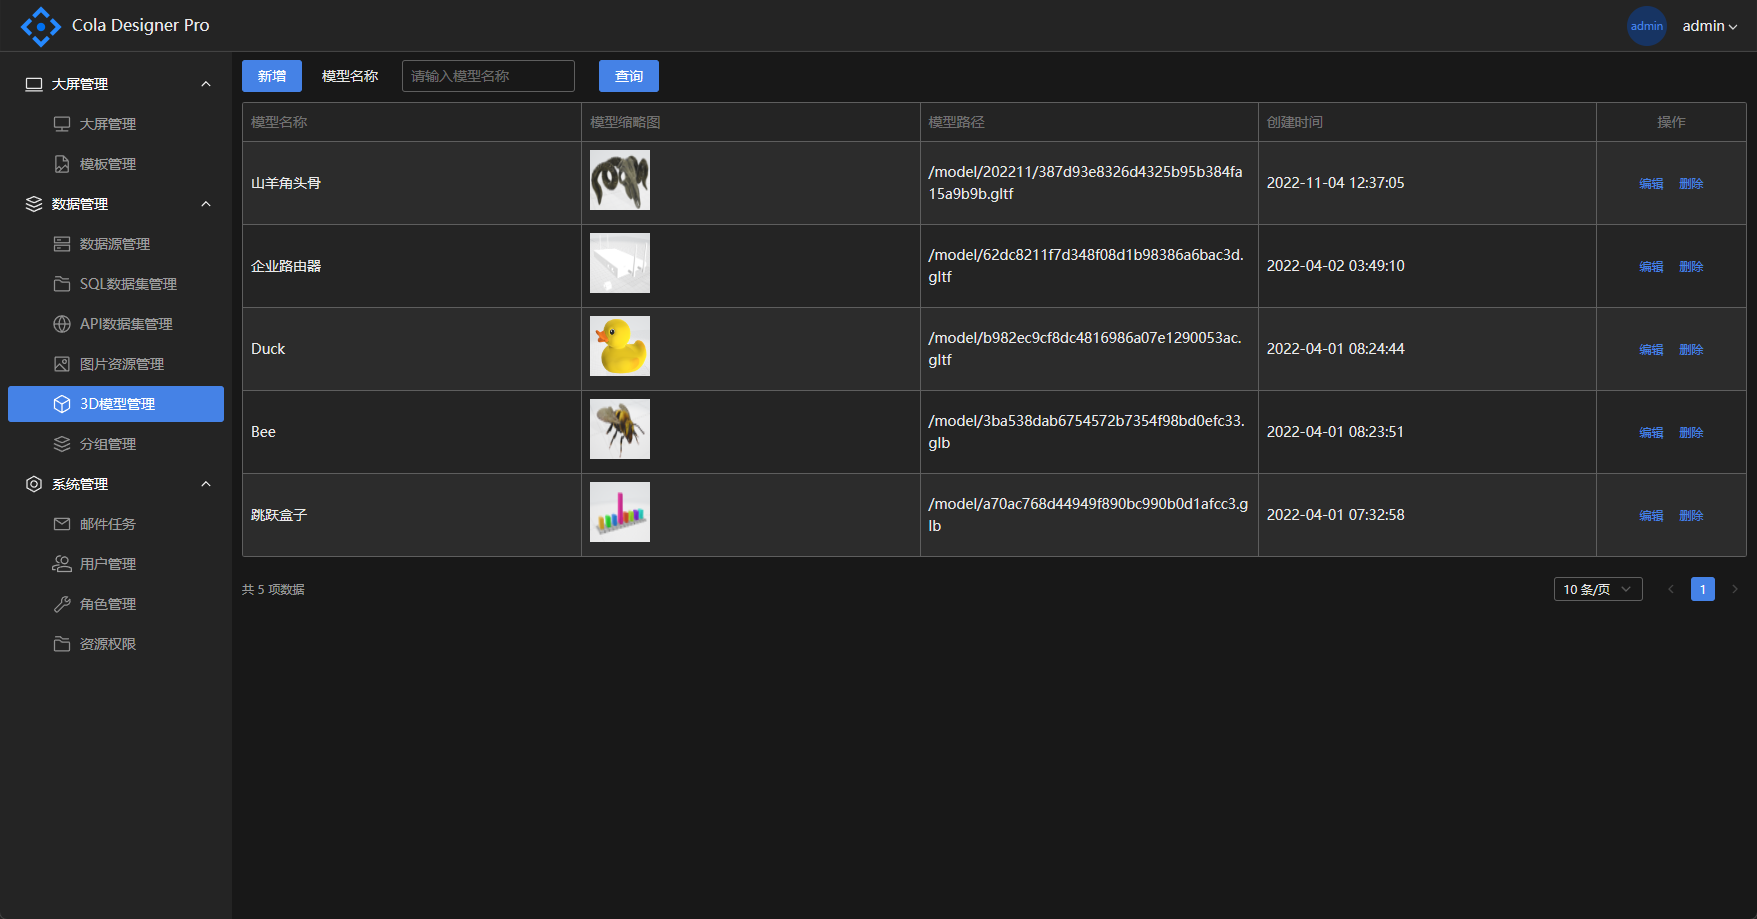Click the 邮件任务 envelope icon
Viewport: 1757px width, 919px height.
click(x=62, y=524)
